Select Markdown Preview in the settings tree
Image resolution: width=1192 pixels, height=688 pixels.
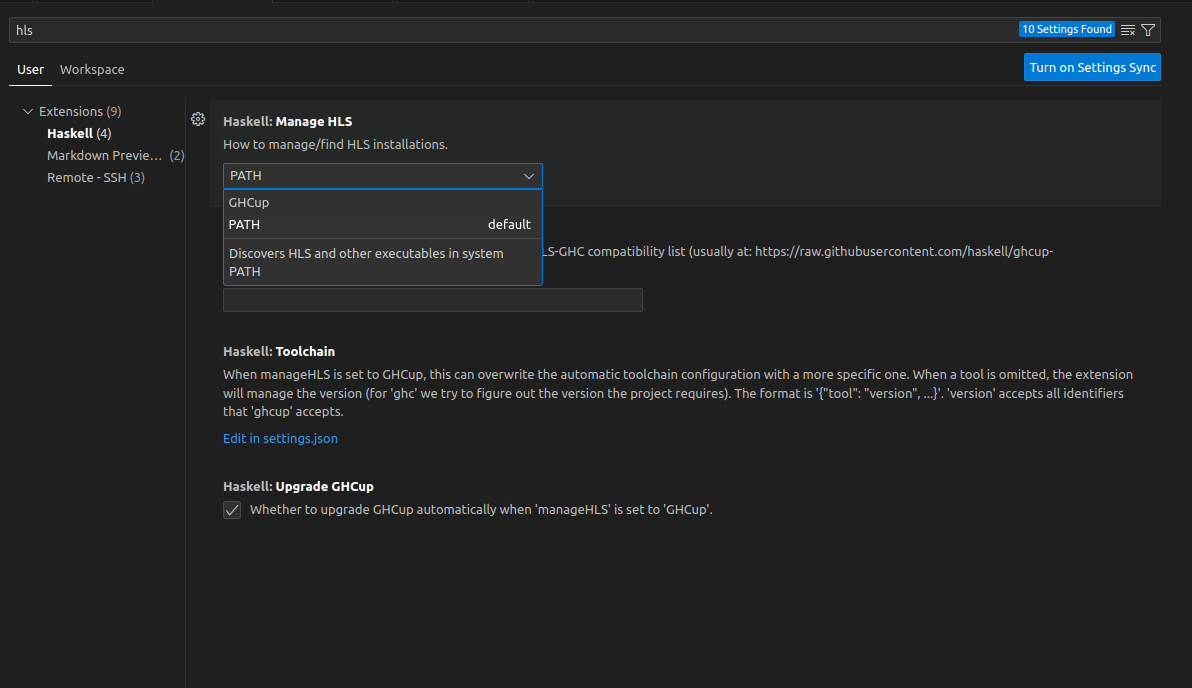coord(104,155)
